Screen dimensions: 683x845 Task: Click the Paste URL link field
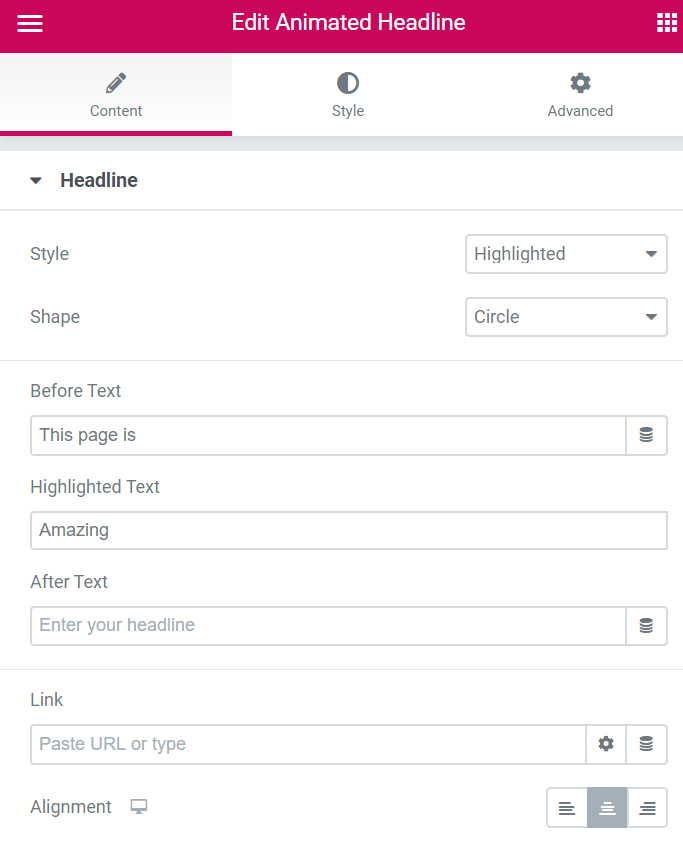[x=308, y=744]
